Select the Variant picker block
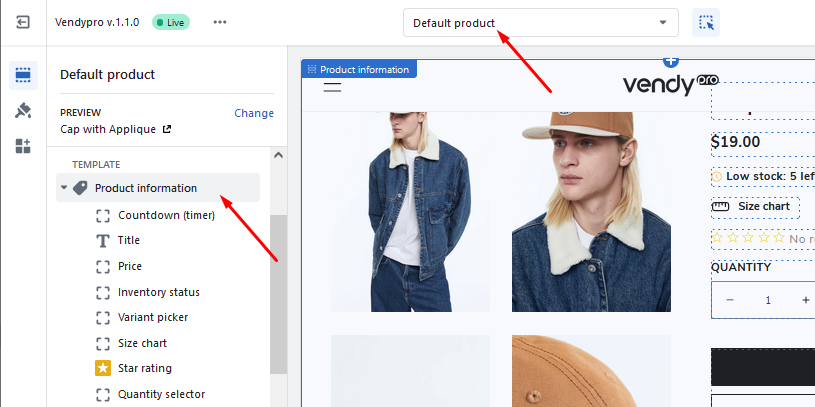 point(153,318)
